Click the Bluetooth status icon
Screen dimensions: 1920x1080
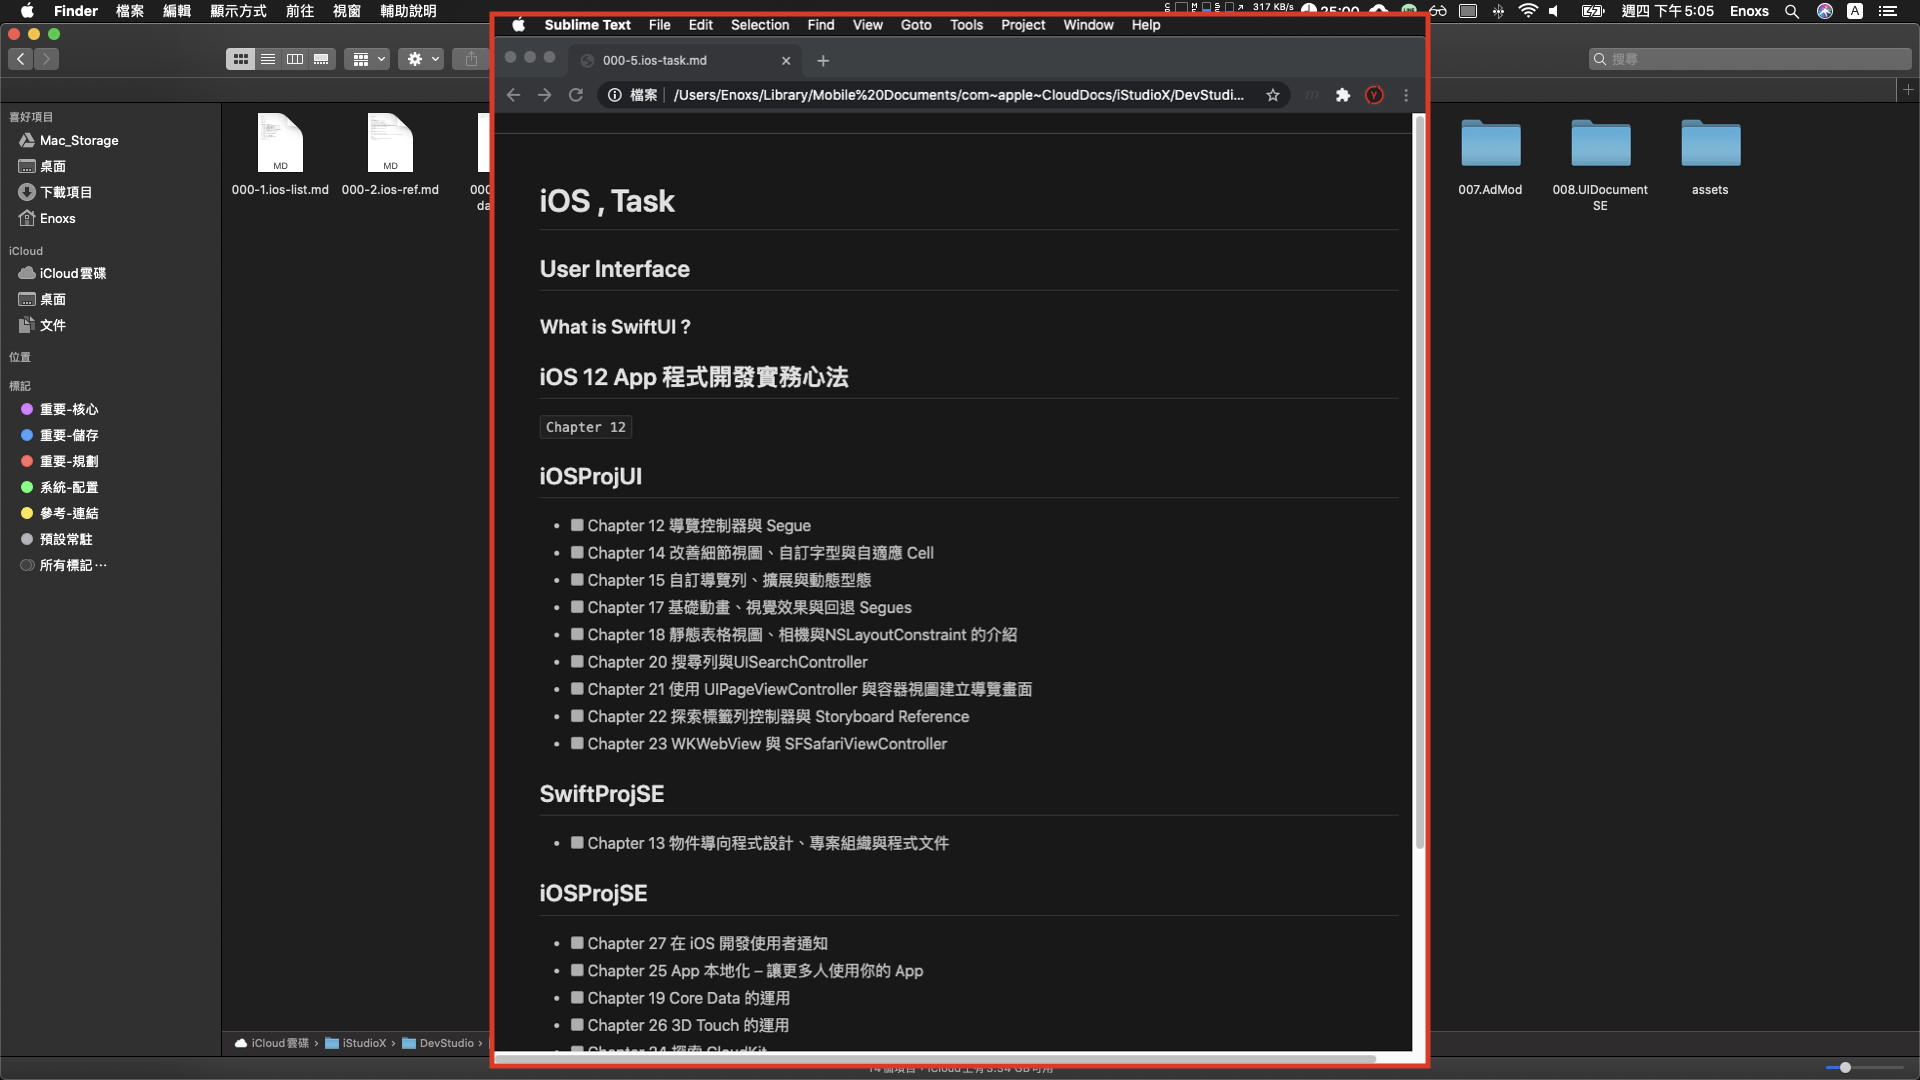(x=1498, y=11)
